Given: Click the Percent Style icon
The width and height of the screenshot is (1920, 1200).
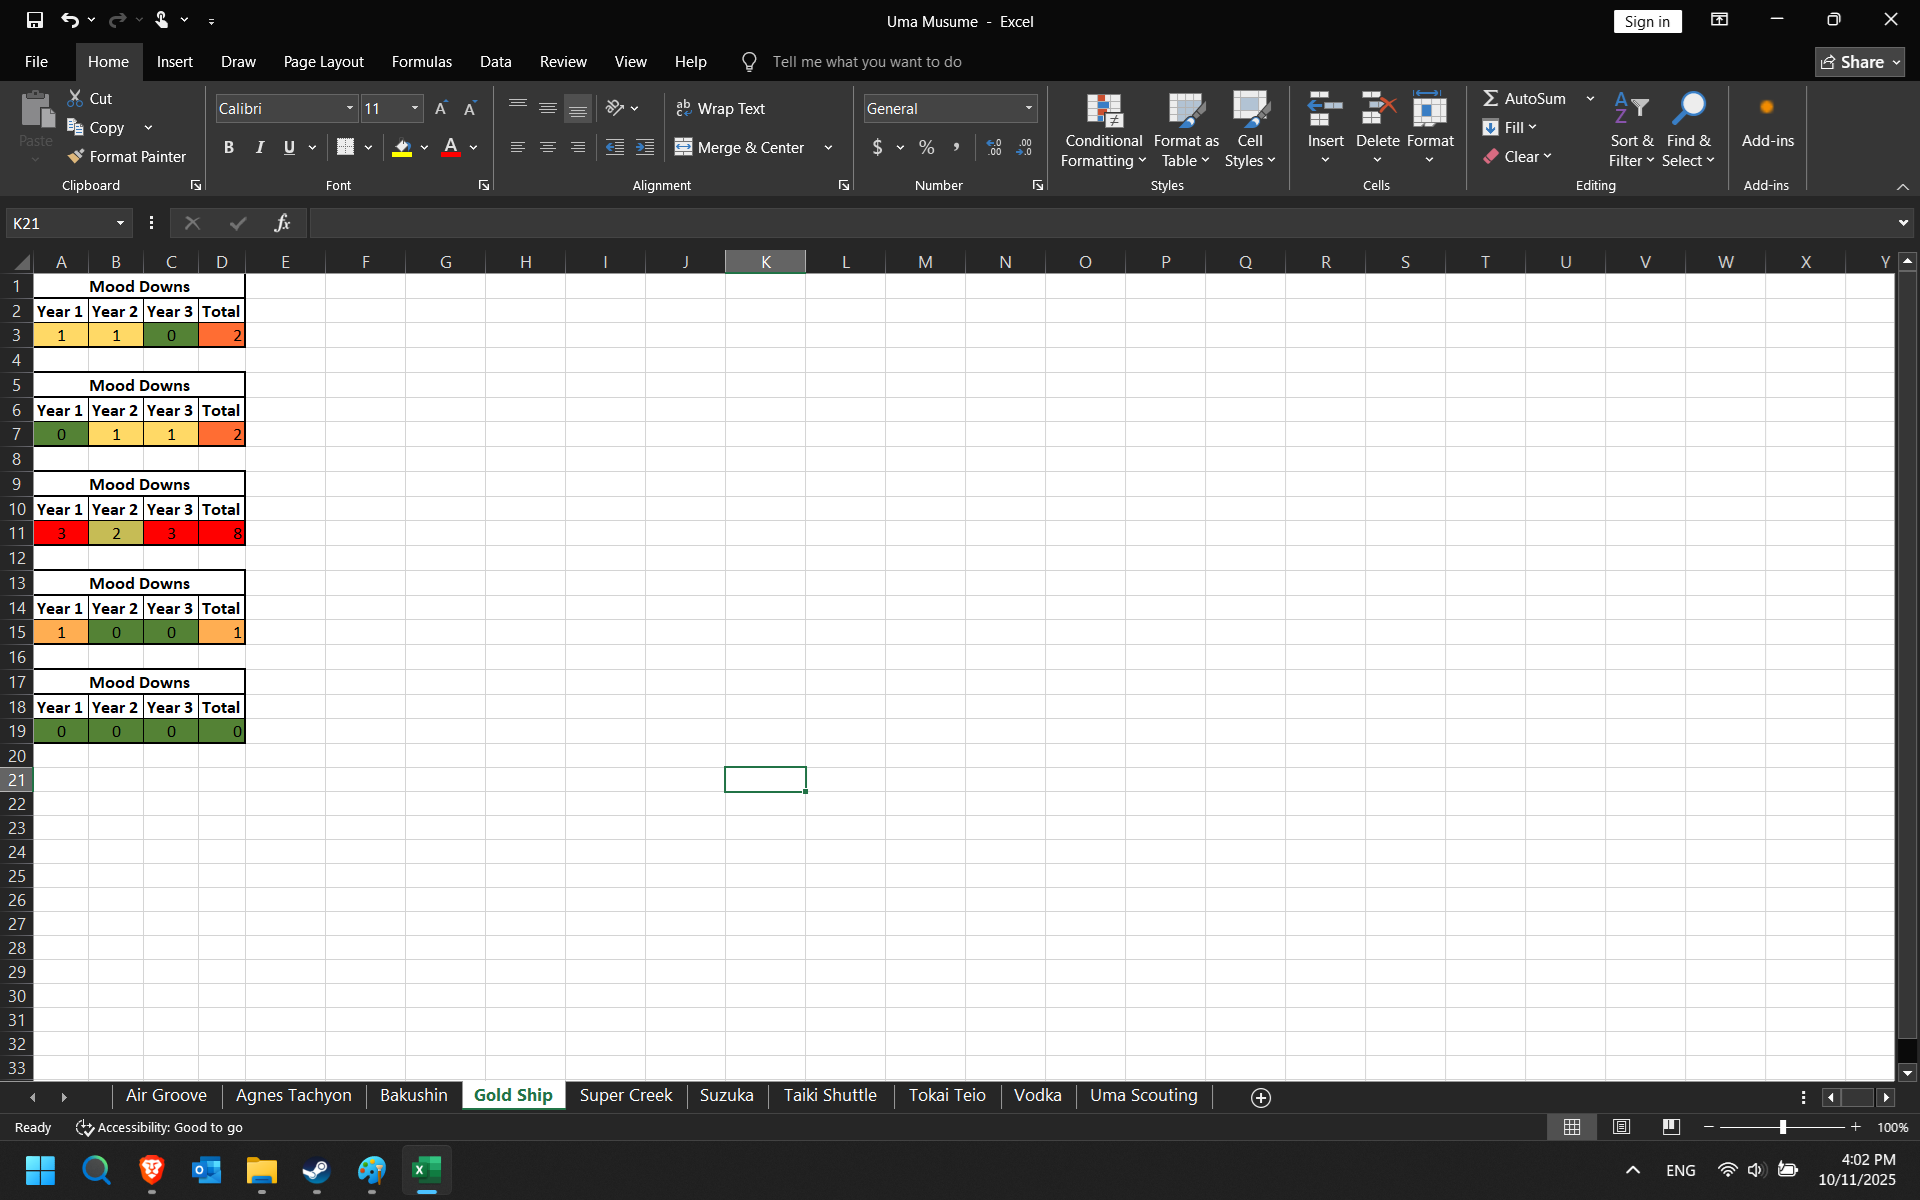Looking at the screenshot, I should (x=927, y=147).
